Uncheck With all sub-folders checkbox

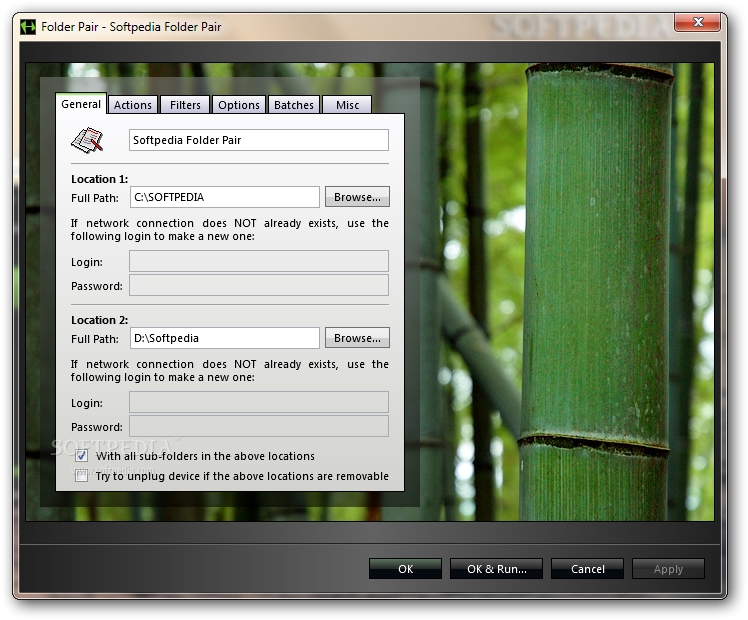click(x=82, y=456)
